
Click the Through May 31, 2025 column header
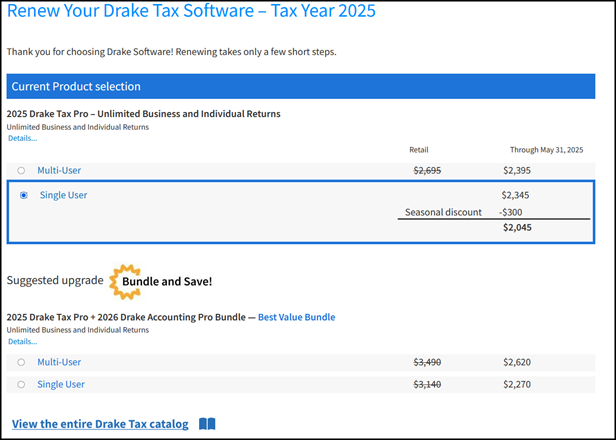click(x=546, y=150)
